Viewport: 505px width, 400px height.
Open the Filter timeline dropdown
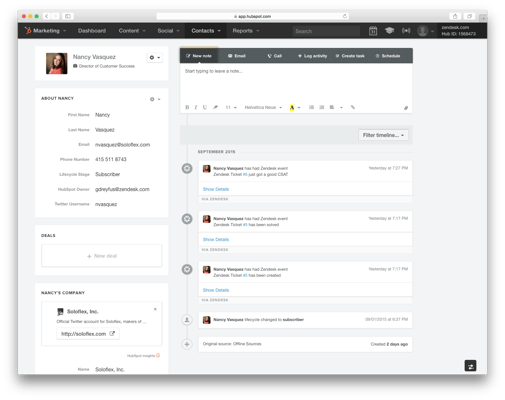tap(383, 135)
